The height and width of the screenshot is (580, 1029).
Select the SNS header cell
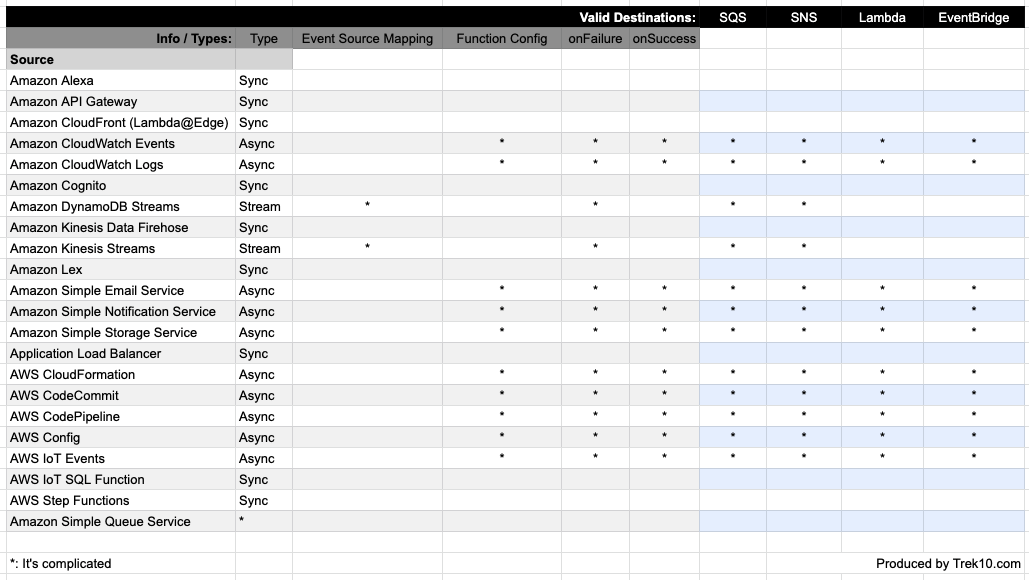tap(803, 18)
